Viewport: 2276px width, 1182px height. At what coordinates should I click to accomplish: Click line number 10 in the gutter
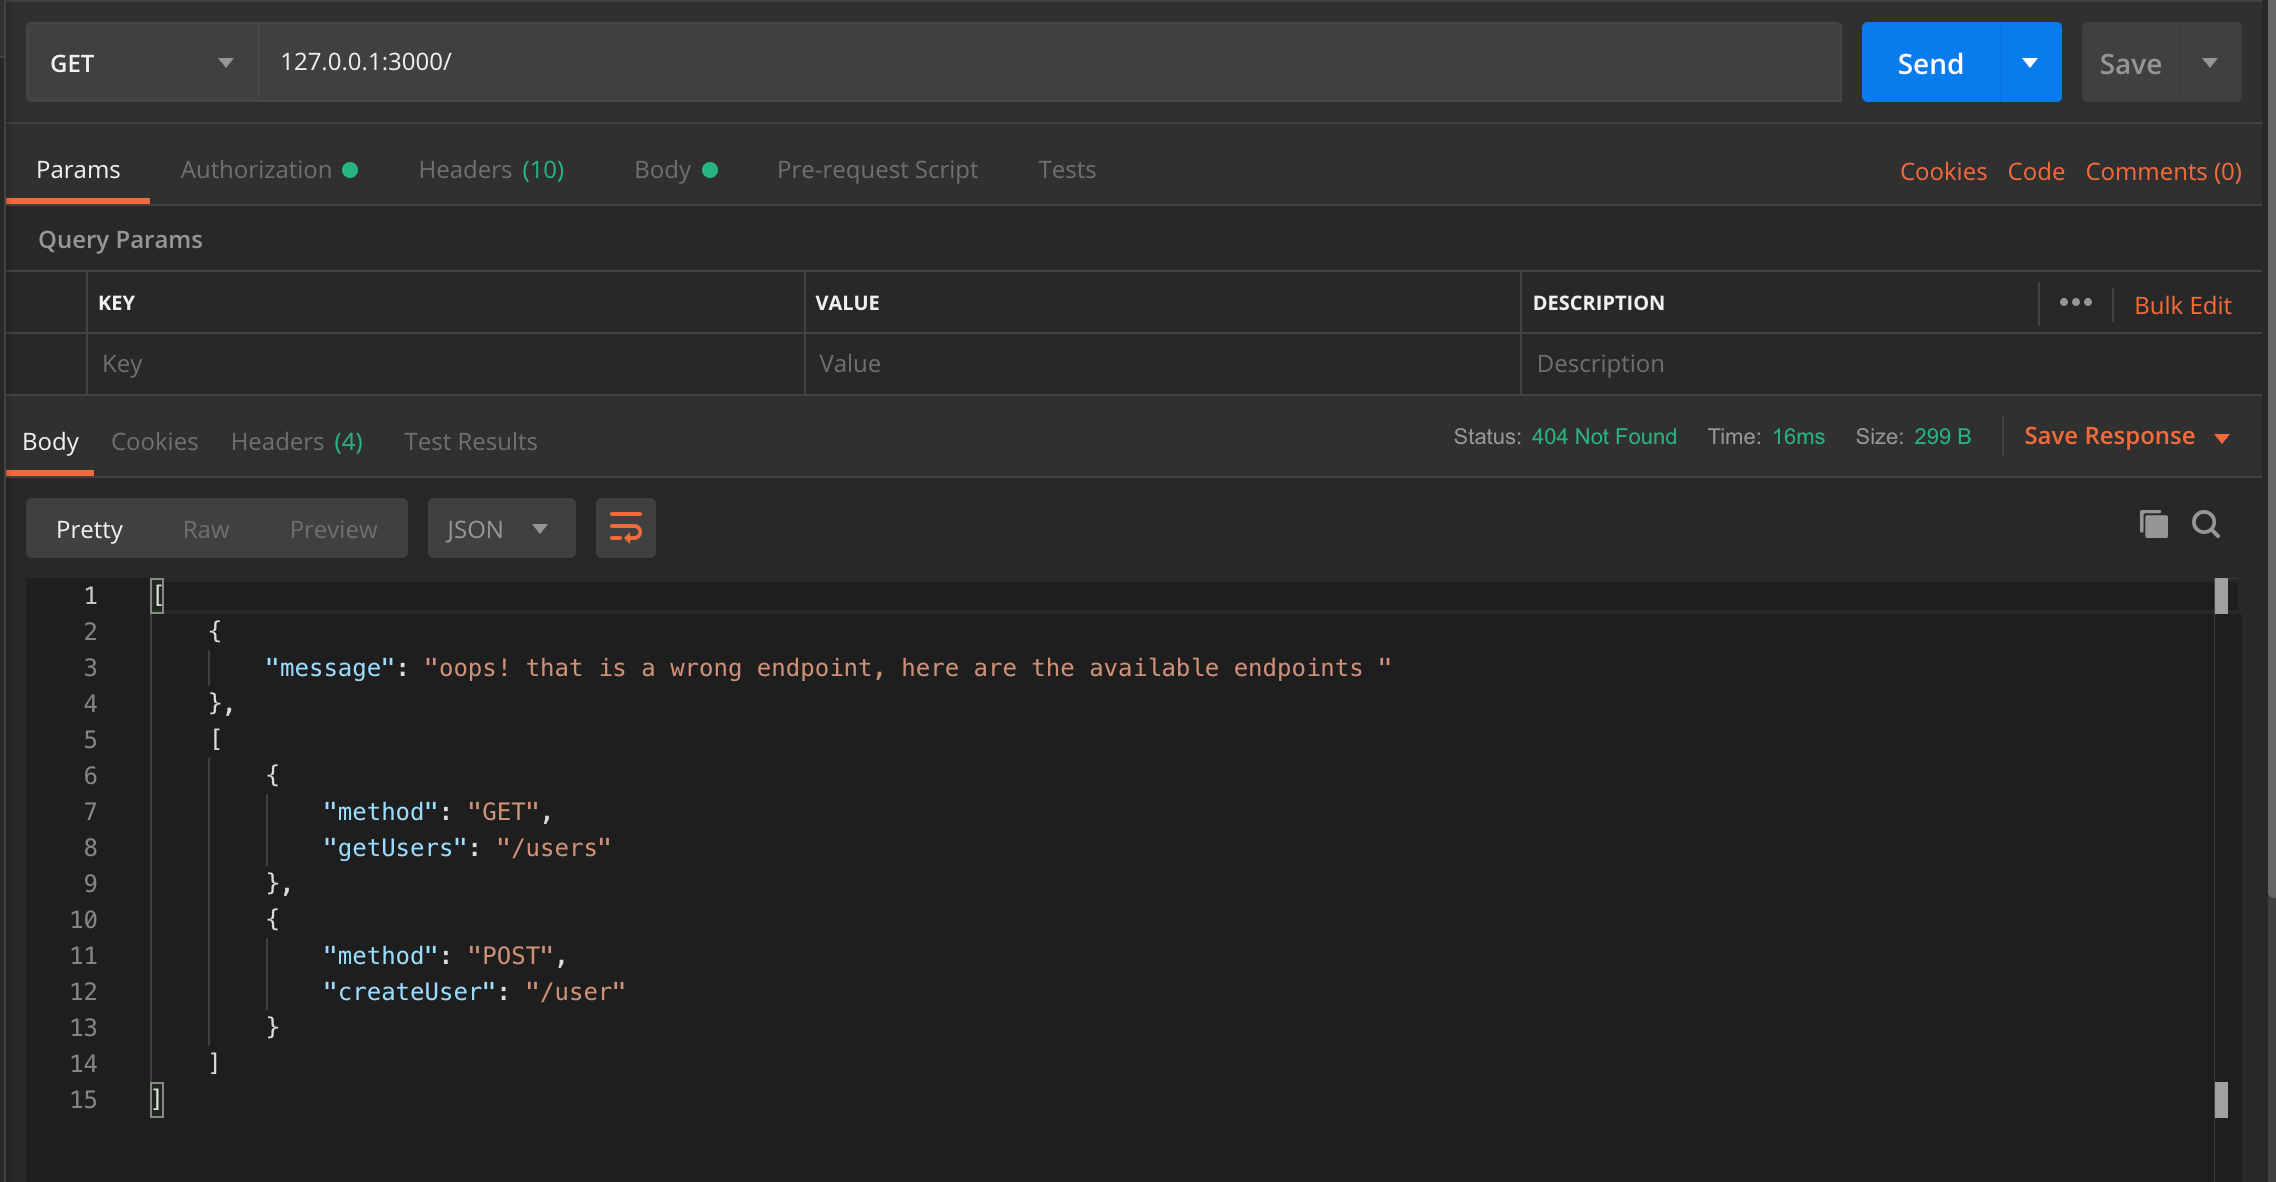(83, 920)
